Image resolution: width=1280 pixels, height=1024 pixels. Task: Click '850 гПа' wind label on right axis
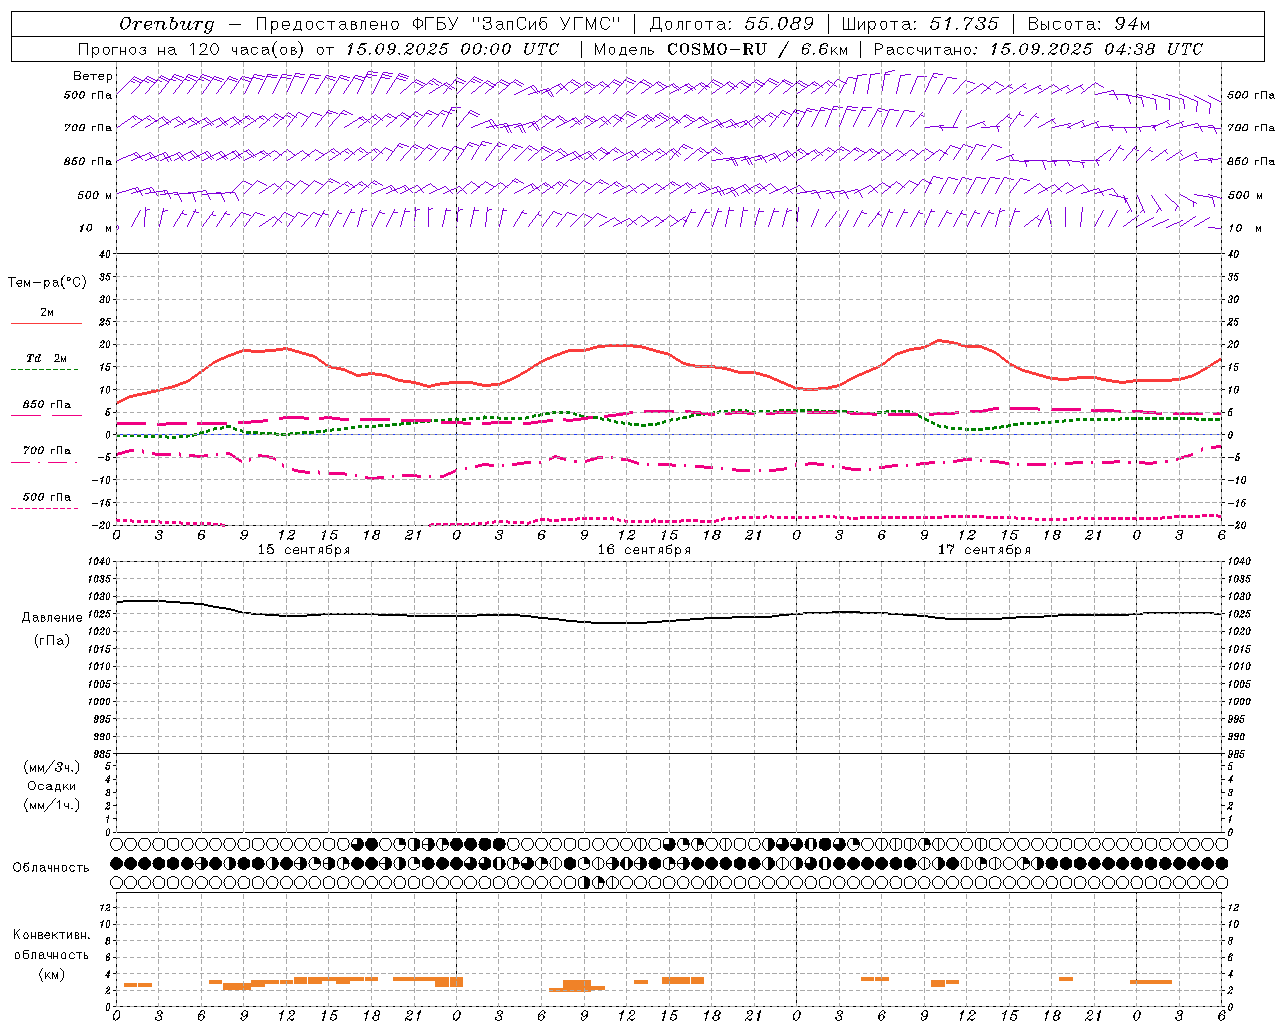[x=1251, y=161]
